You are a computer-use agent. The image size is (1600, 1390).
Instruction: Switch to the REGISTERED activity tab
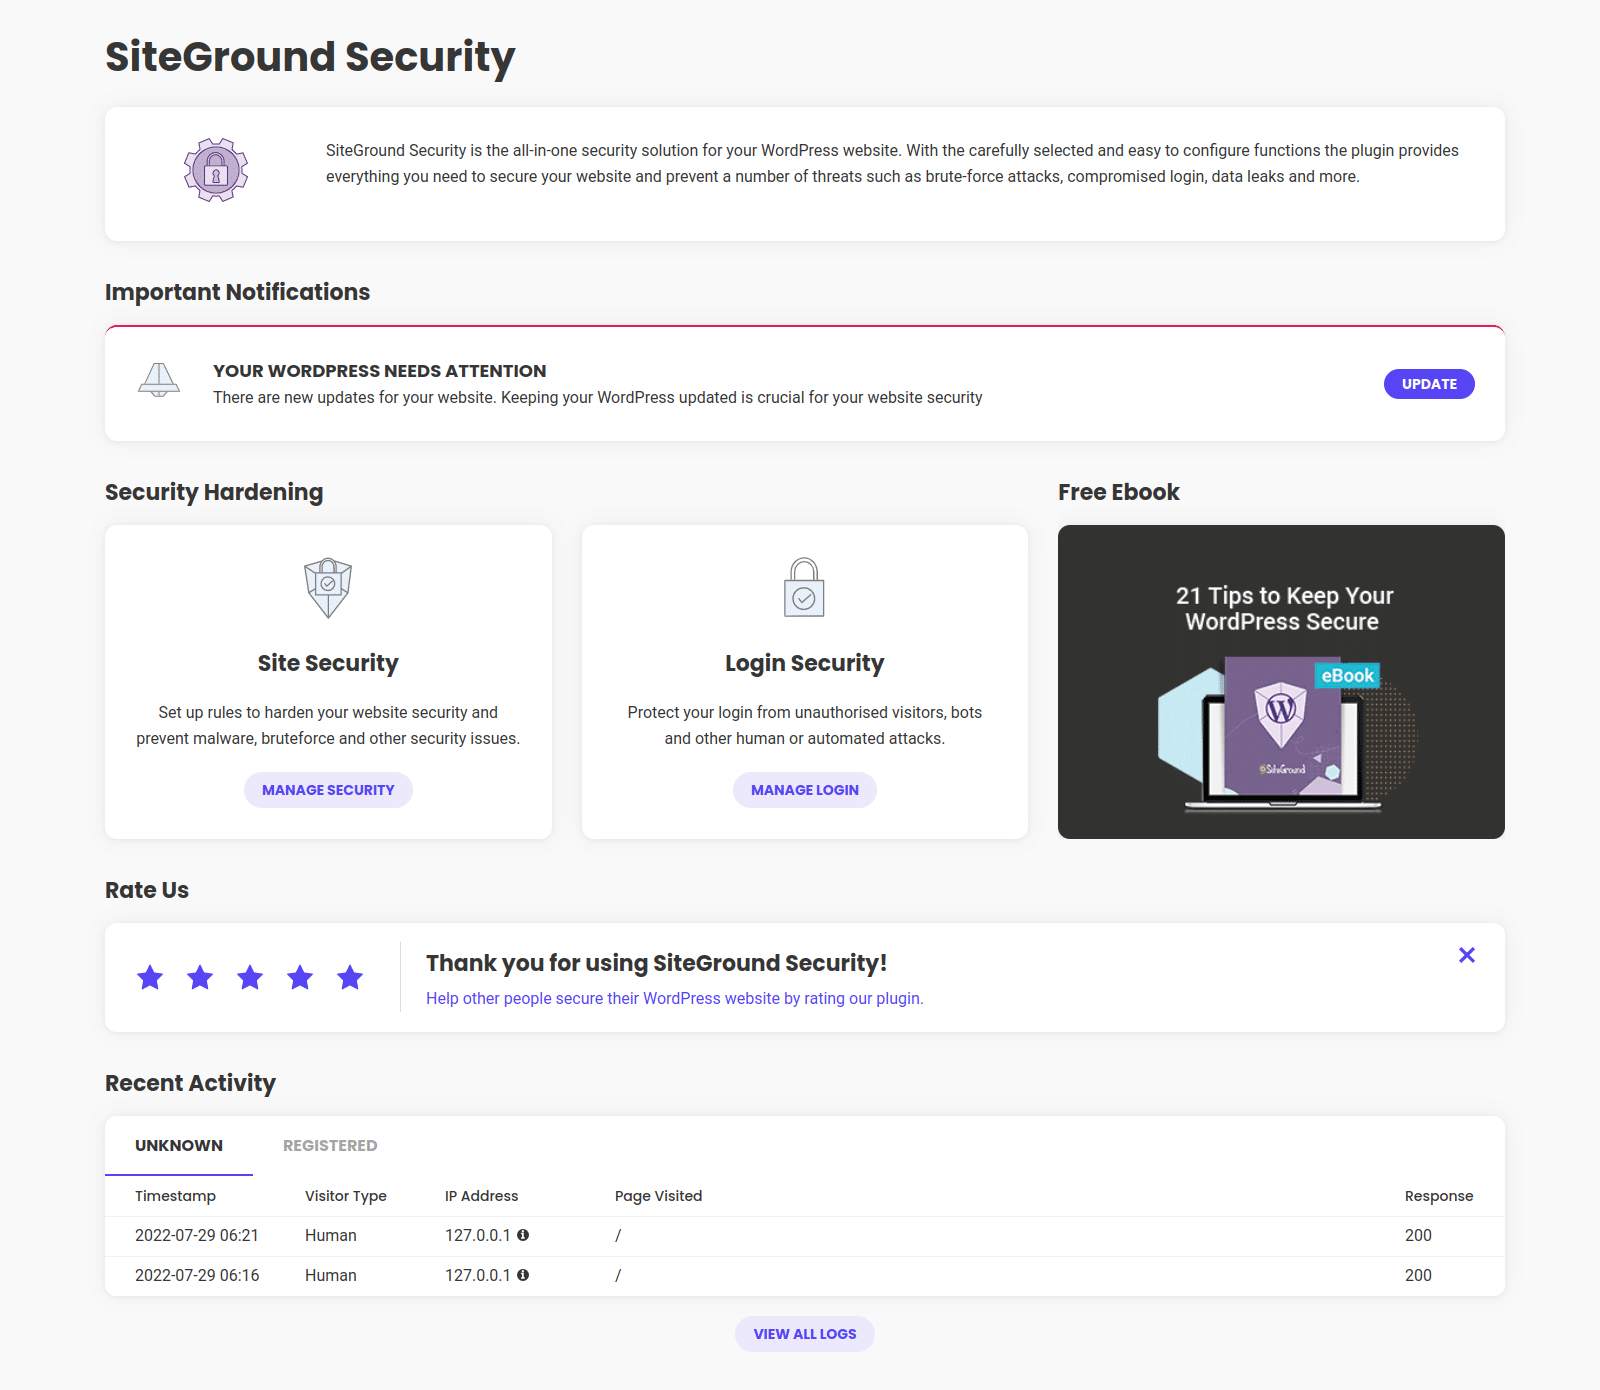point(330,1146)
